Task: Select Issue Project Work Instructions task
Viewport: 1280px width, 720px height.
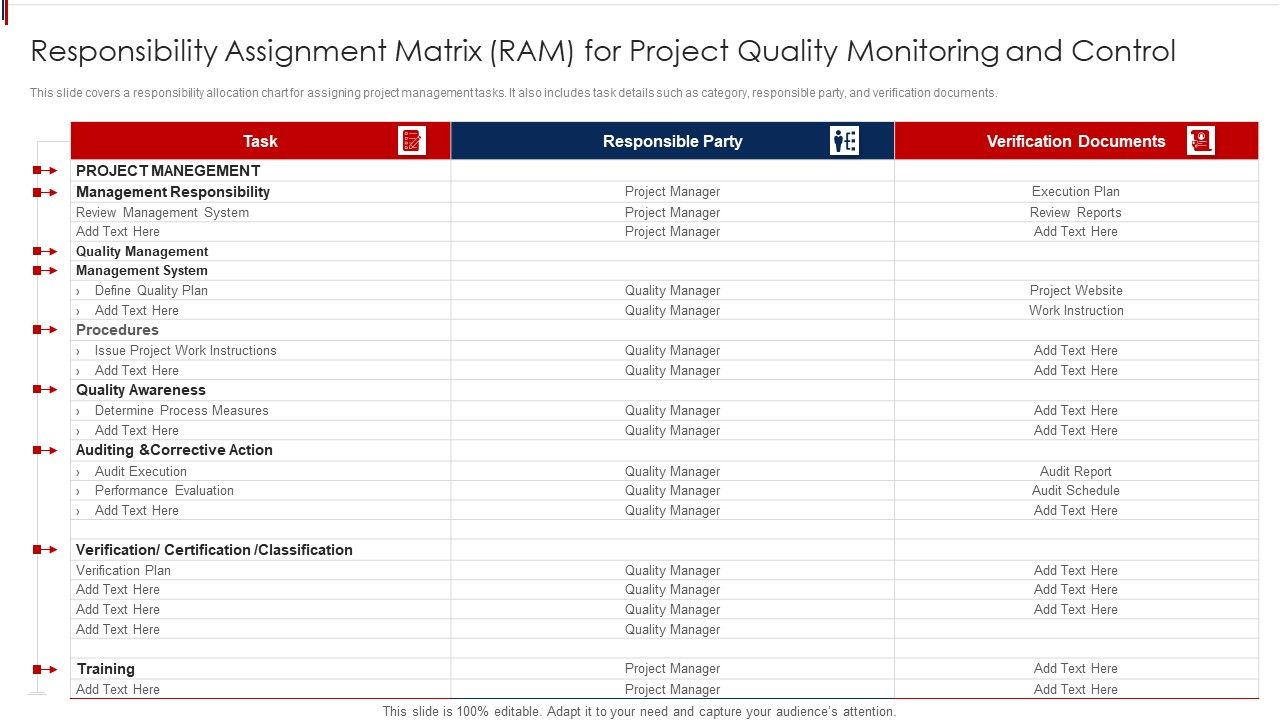Action: (186, 350)
